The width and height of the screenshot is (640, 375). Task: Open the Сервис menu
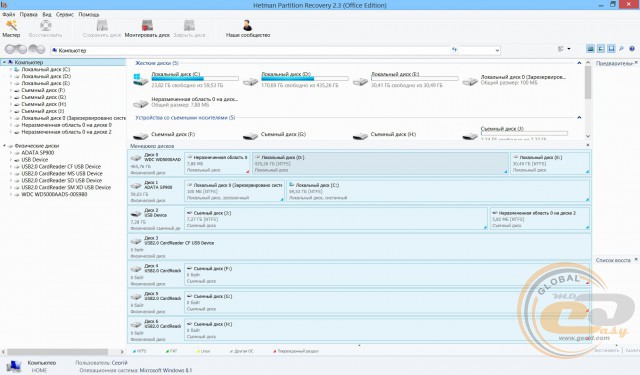pyautogui.click(x=64, y=14)
